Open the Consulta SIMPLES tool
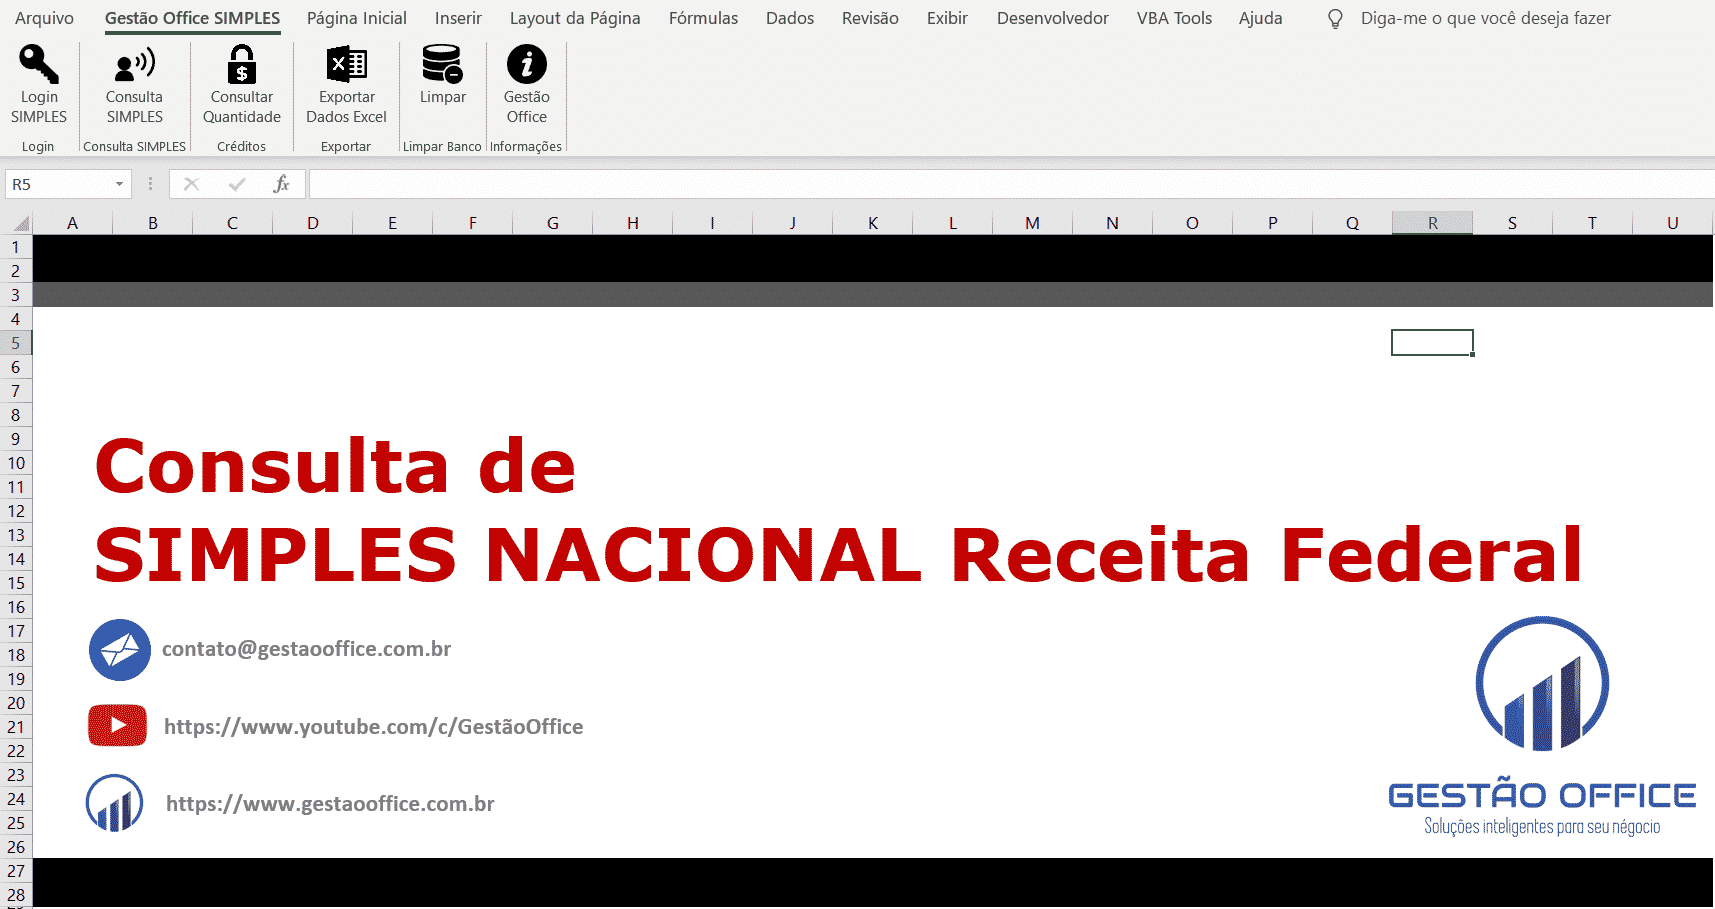This screenshot has width=1715, height=909. click(134, 65)
